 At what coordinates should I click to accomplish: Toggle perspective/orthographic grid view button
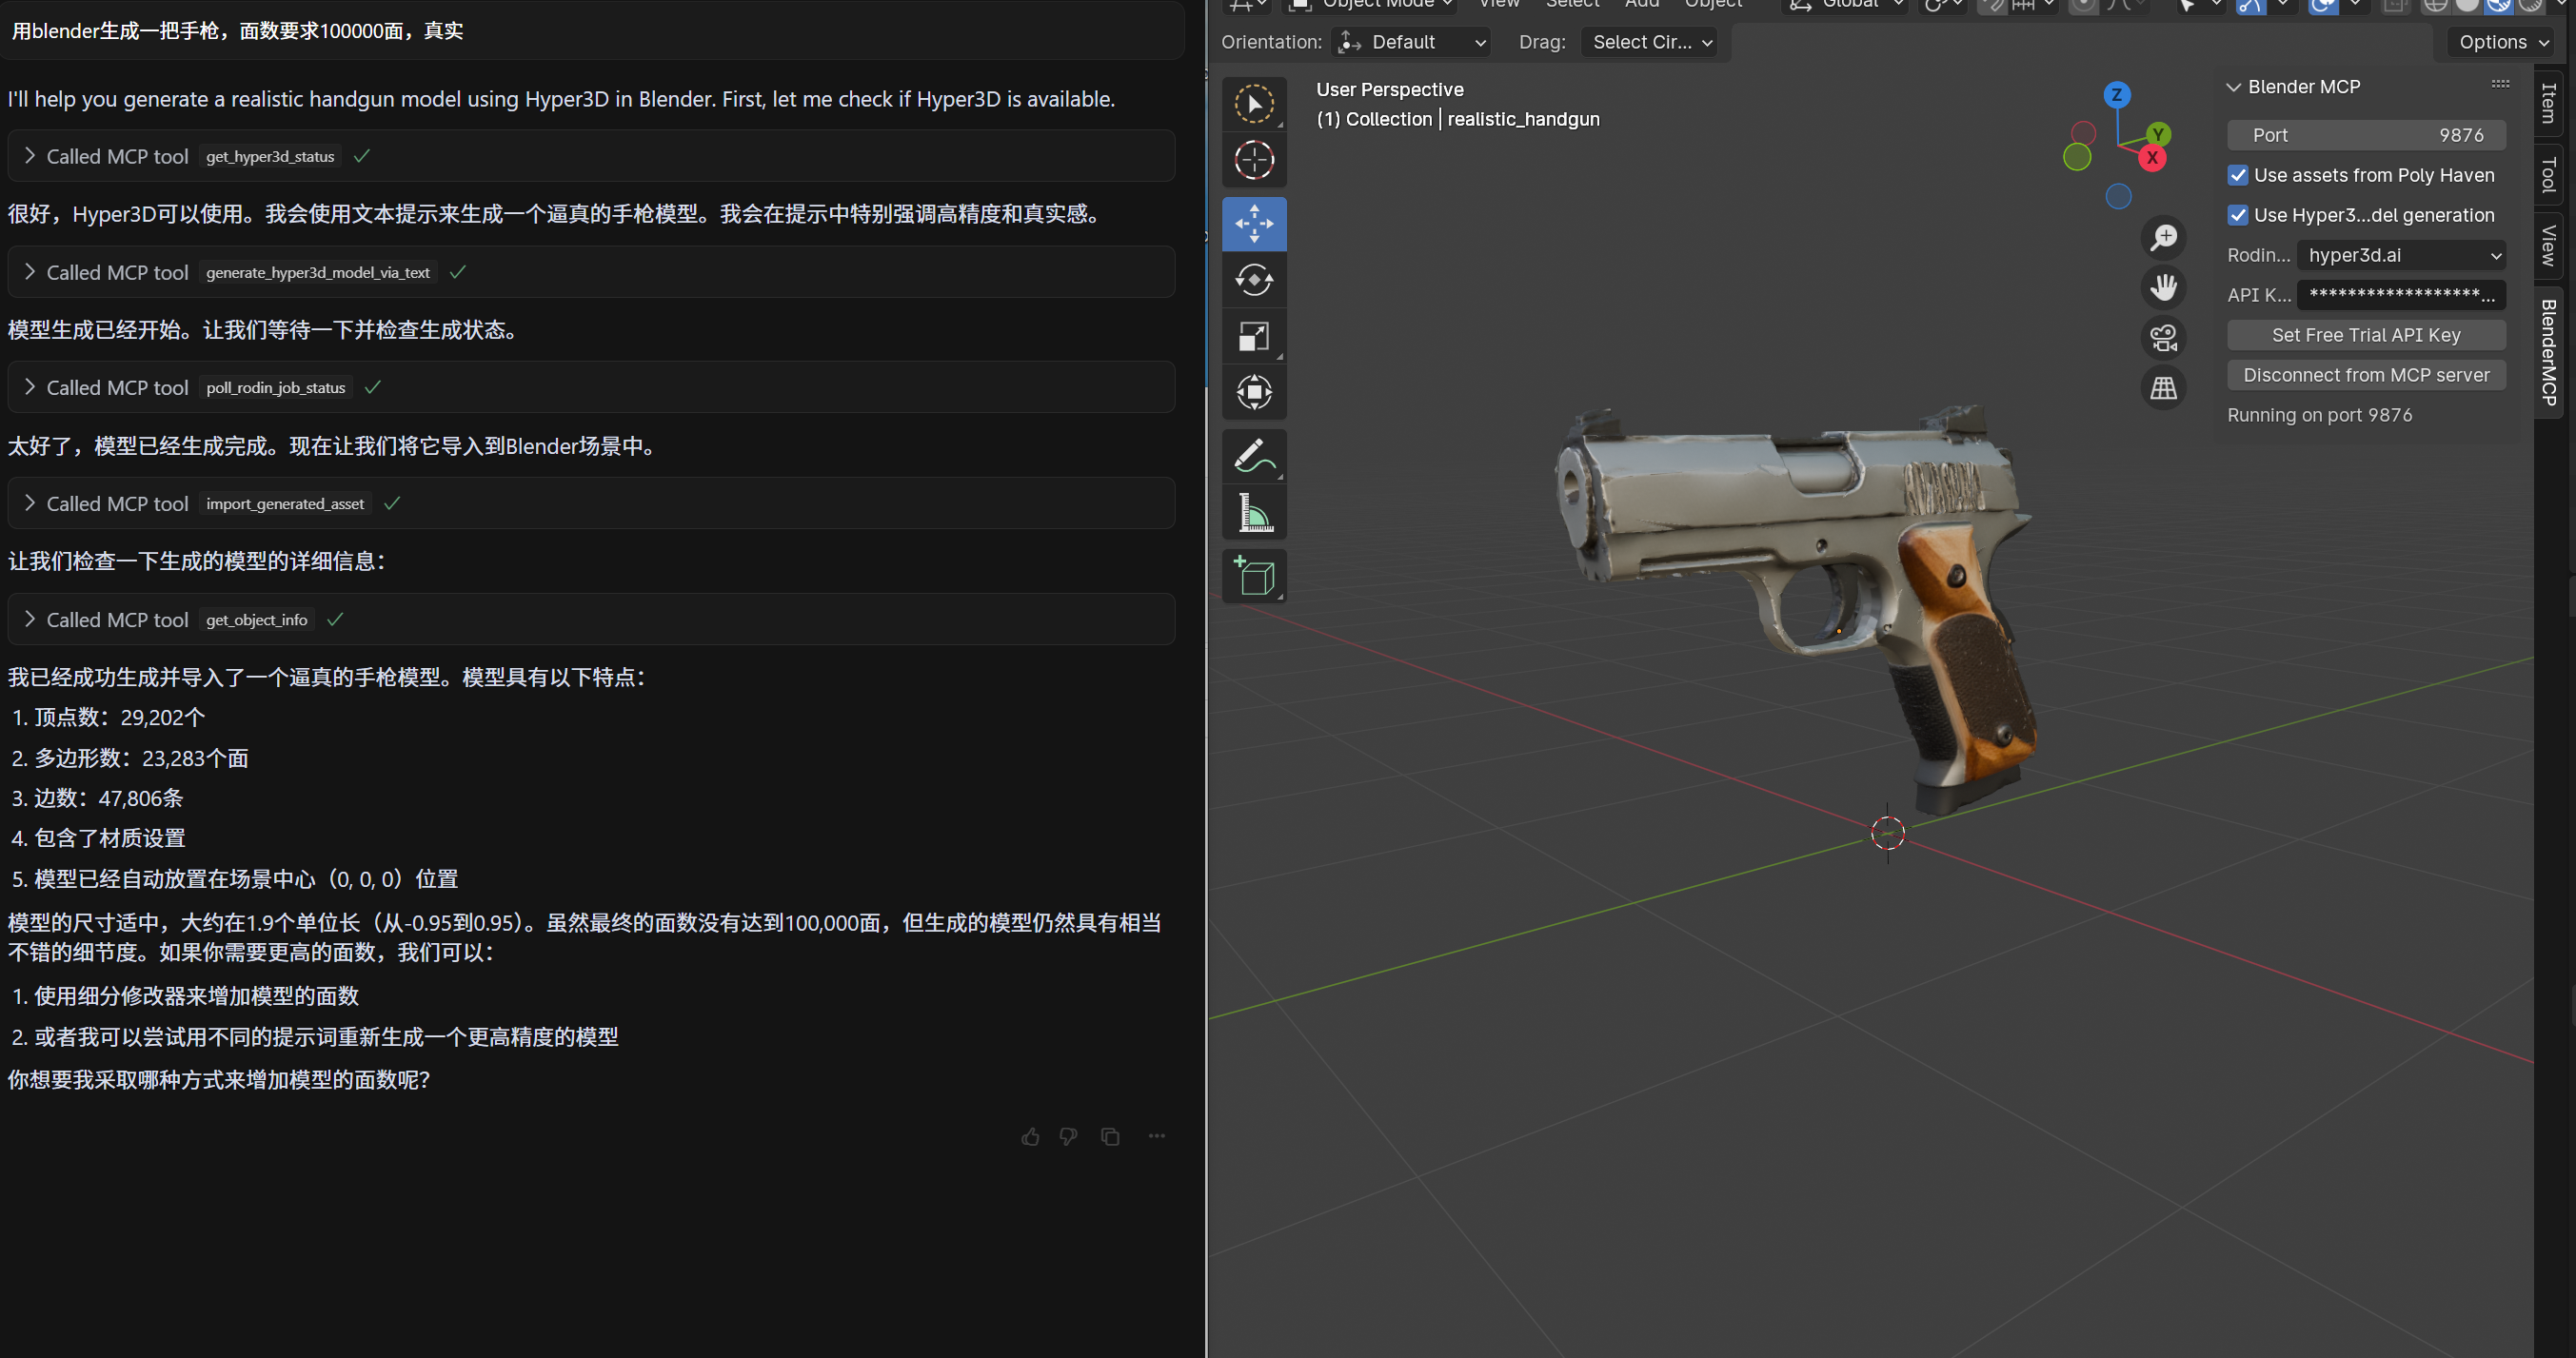tap(2163, 388)
